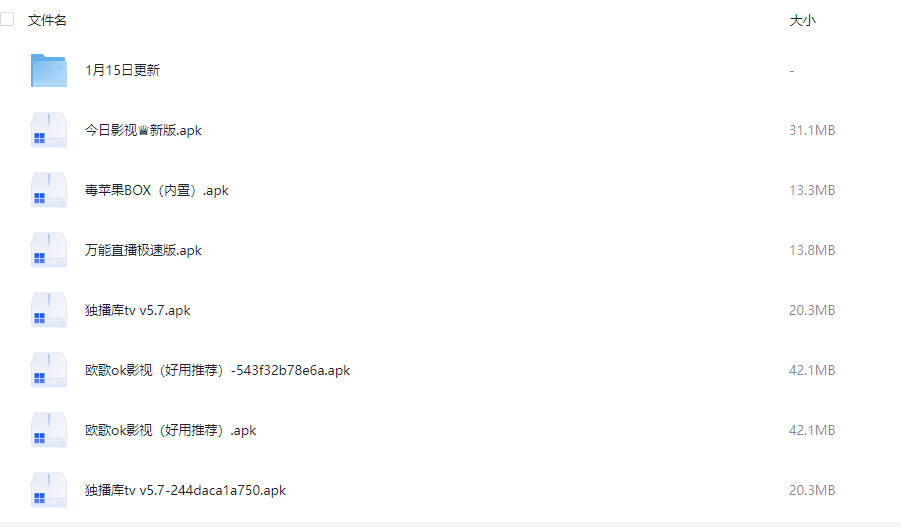Click the file name 毒苹果BOX（内置）.apk

157,190
